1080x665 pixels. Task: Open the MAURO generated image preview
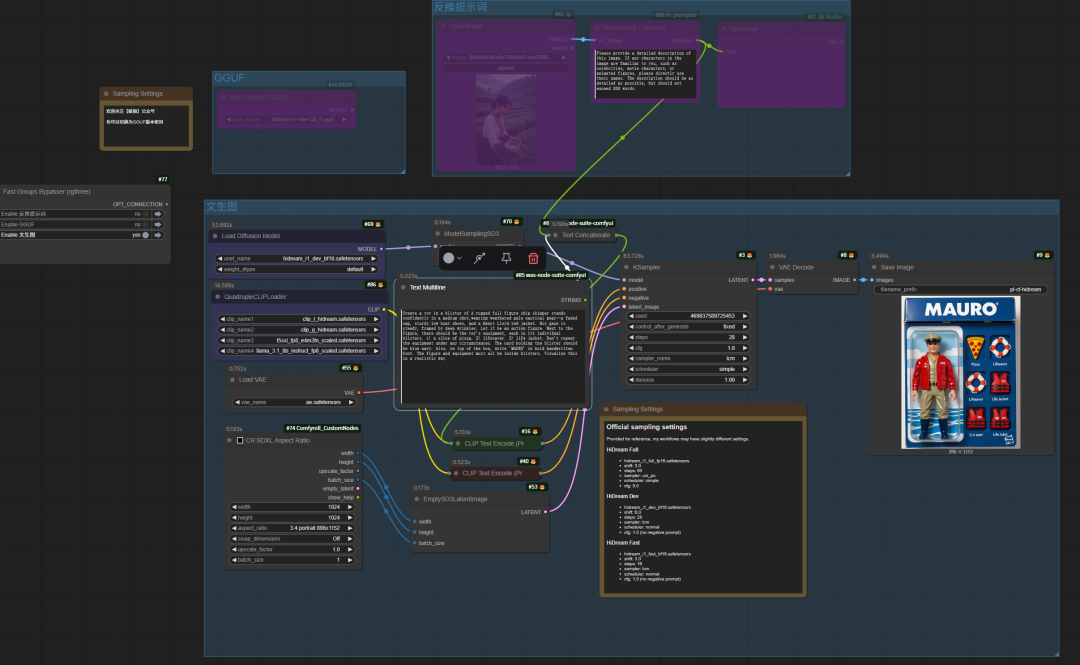[960, 372]
